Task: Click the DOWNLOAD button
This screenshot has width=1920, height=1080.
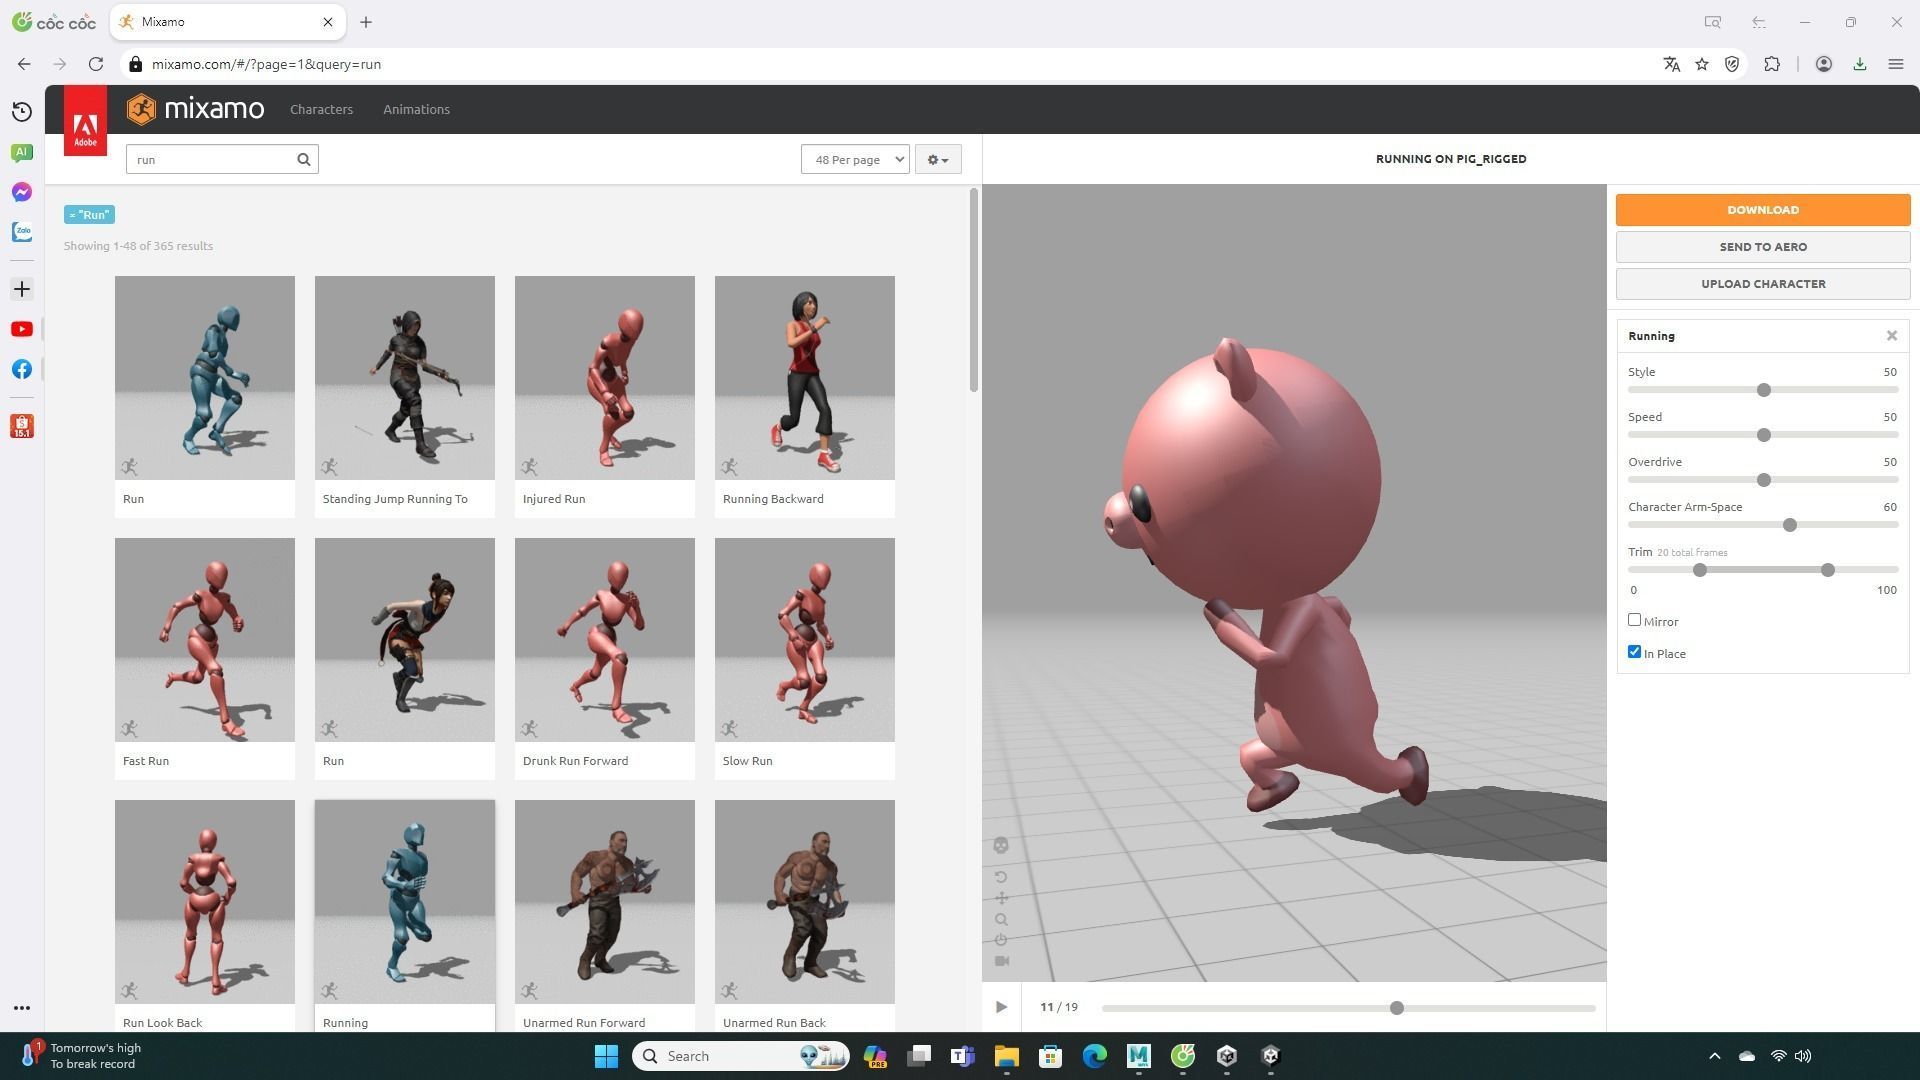Action: coord(1763,210)
